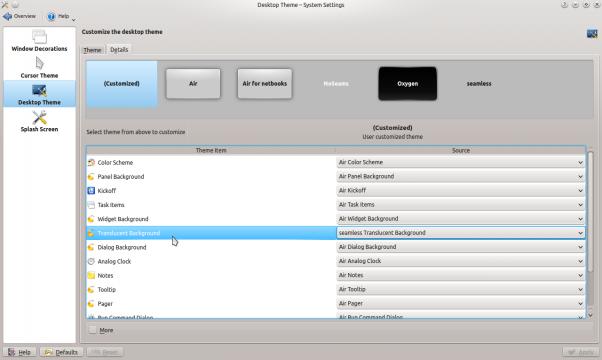Click the Help icon in toolbar
602x360 pixels.
51,17
